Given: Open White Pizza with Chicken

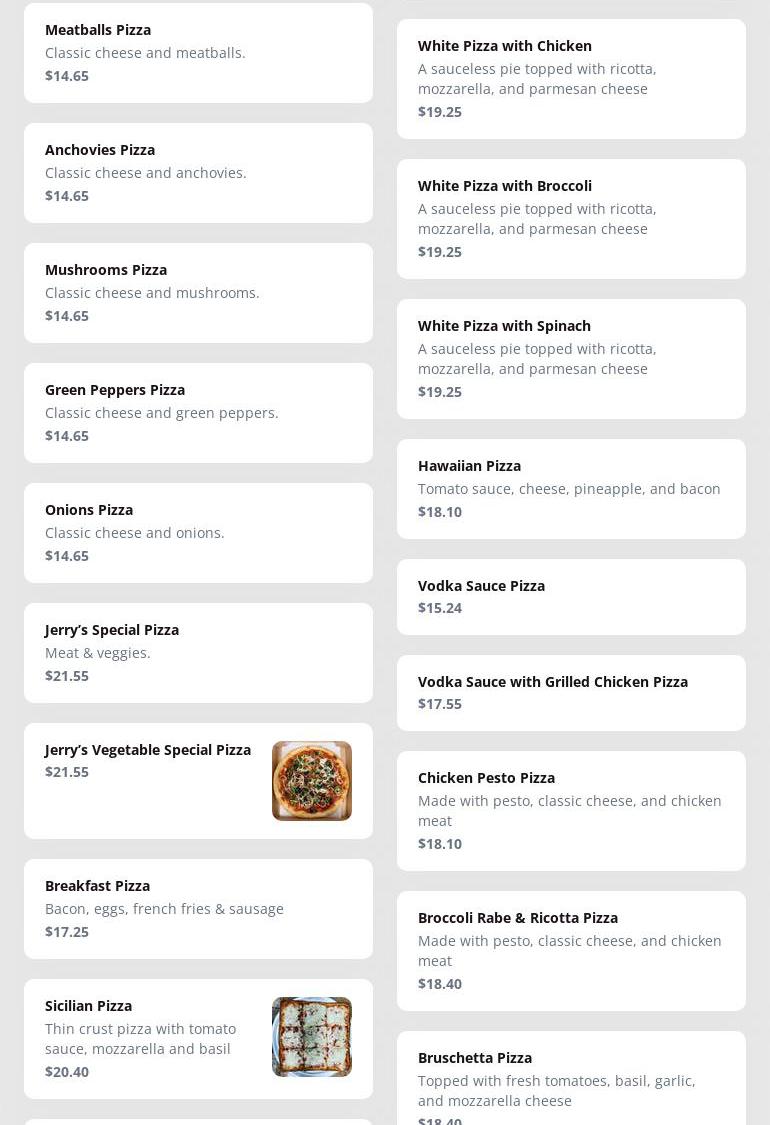Looking at the screenshot, I should click(571, 79).
